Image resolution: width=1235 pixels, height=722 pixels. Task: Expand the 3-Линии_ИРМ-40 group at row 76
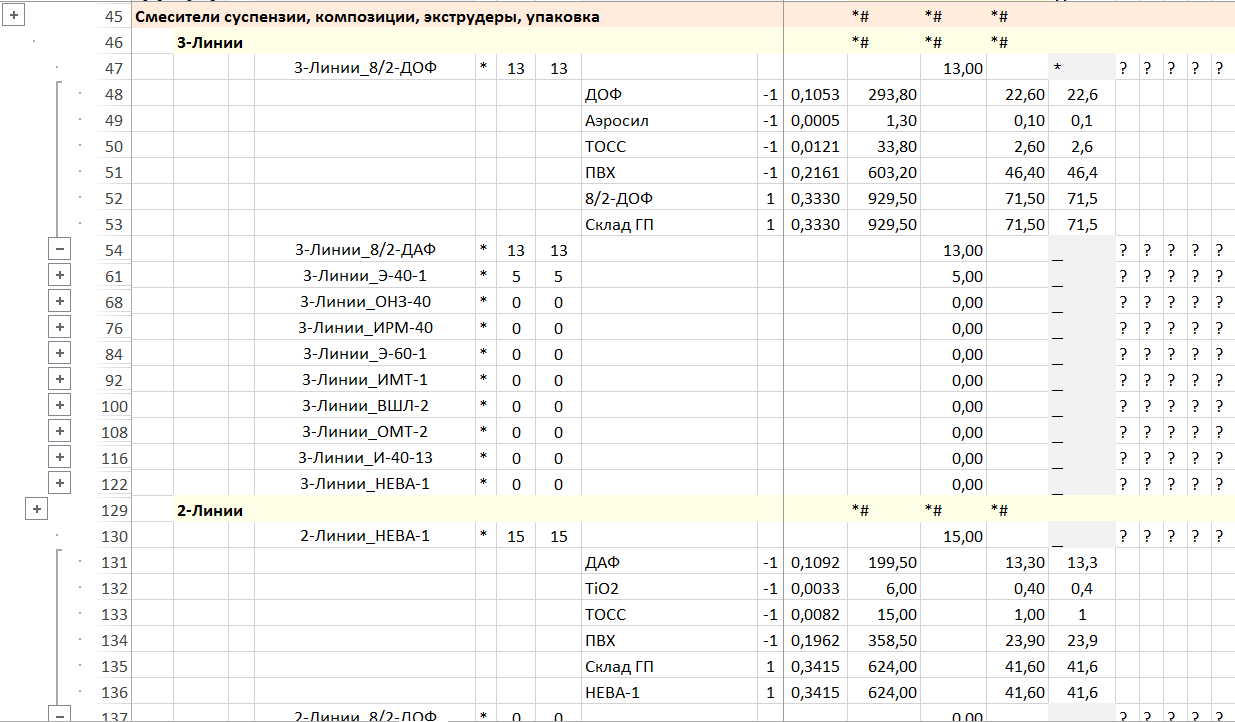tap(60, 328)
